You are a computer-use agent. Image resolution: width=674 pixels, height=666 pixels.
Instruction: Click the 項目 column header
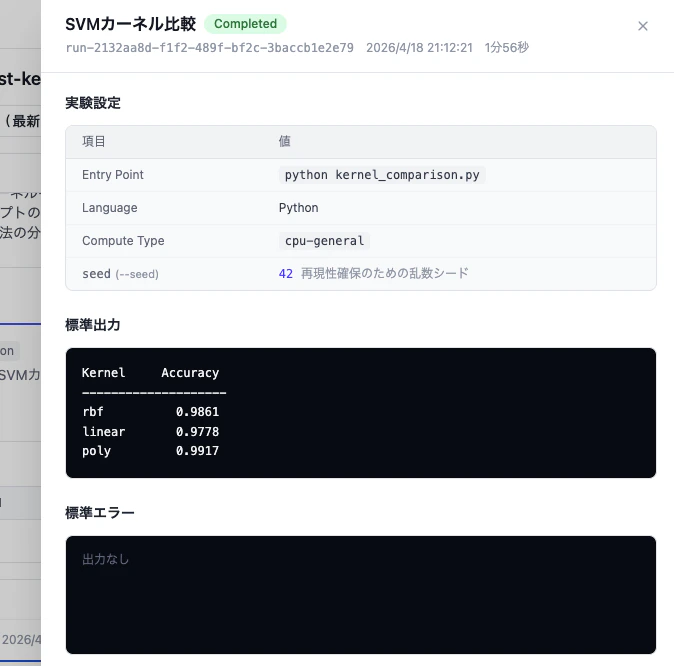coord(94,141)
